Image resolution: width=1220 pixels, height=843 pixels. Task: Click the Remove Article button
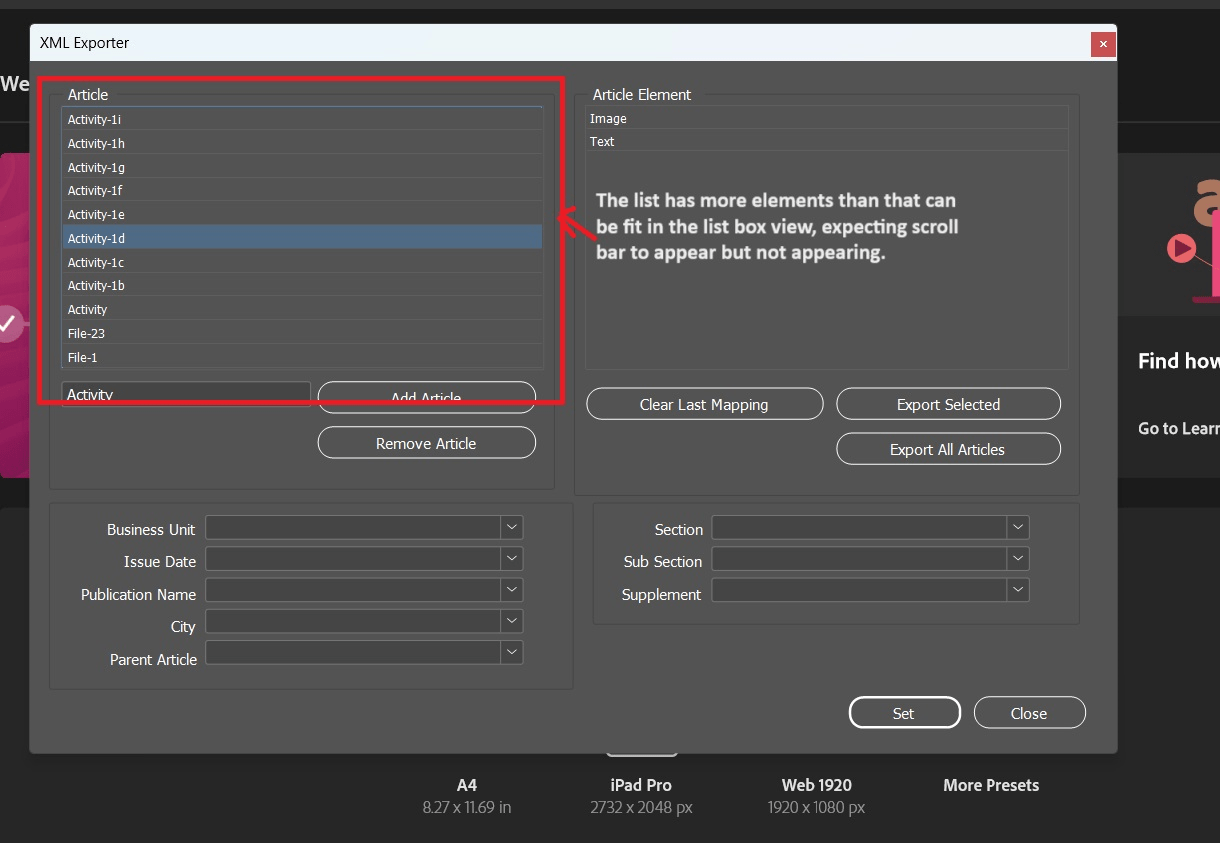(426, 443)
